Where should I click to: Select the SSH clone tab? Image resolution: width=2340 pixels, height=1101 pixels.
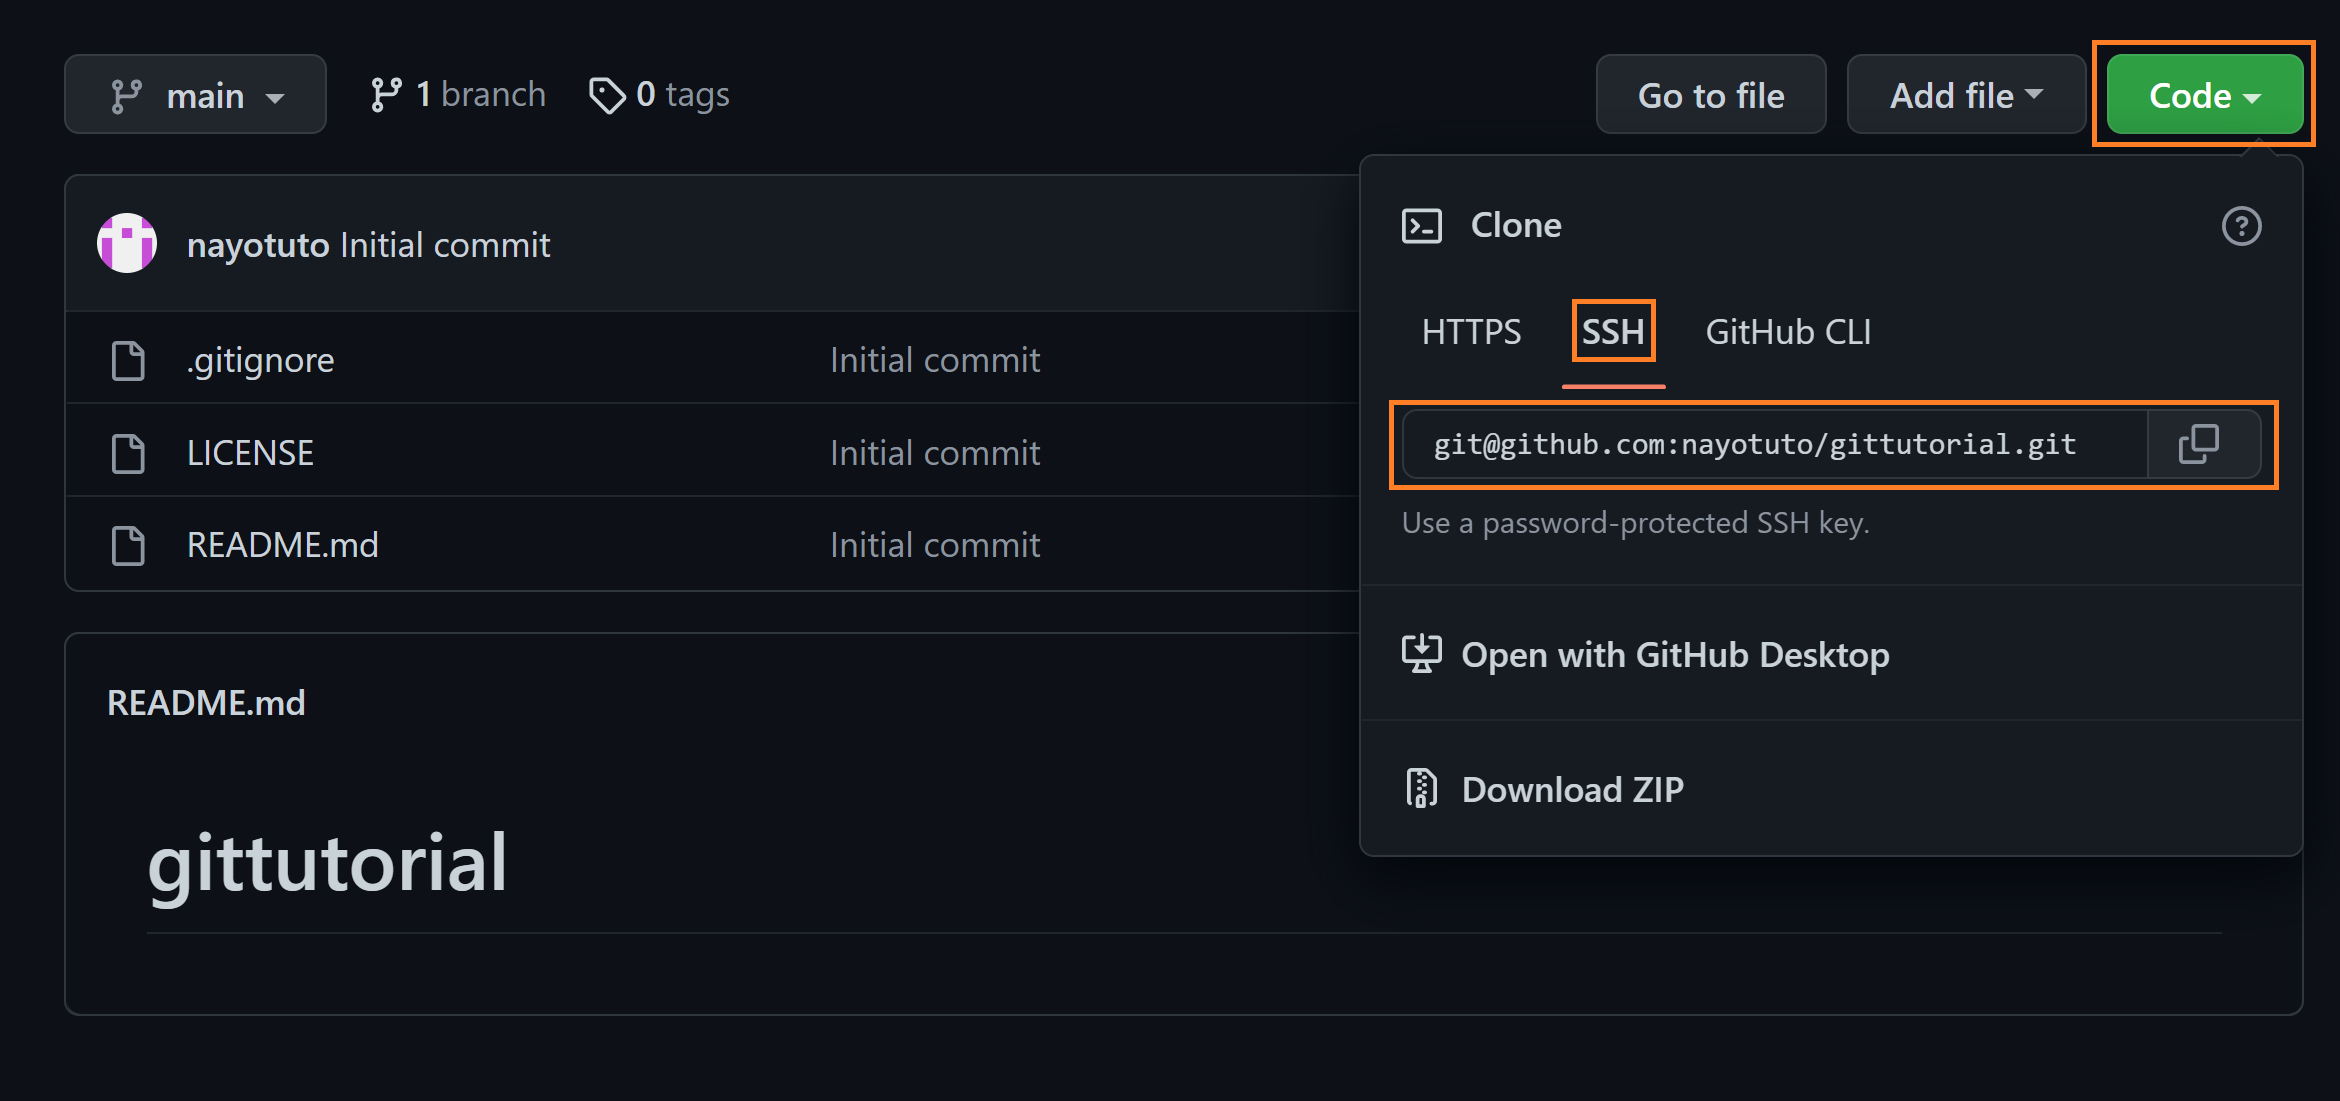click(1613, 332)
